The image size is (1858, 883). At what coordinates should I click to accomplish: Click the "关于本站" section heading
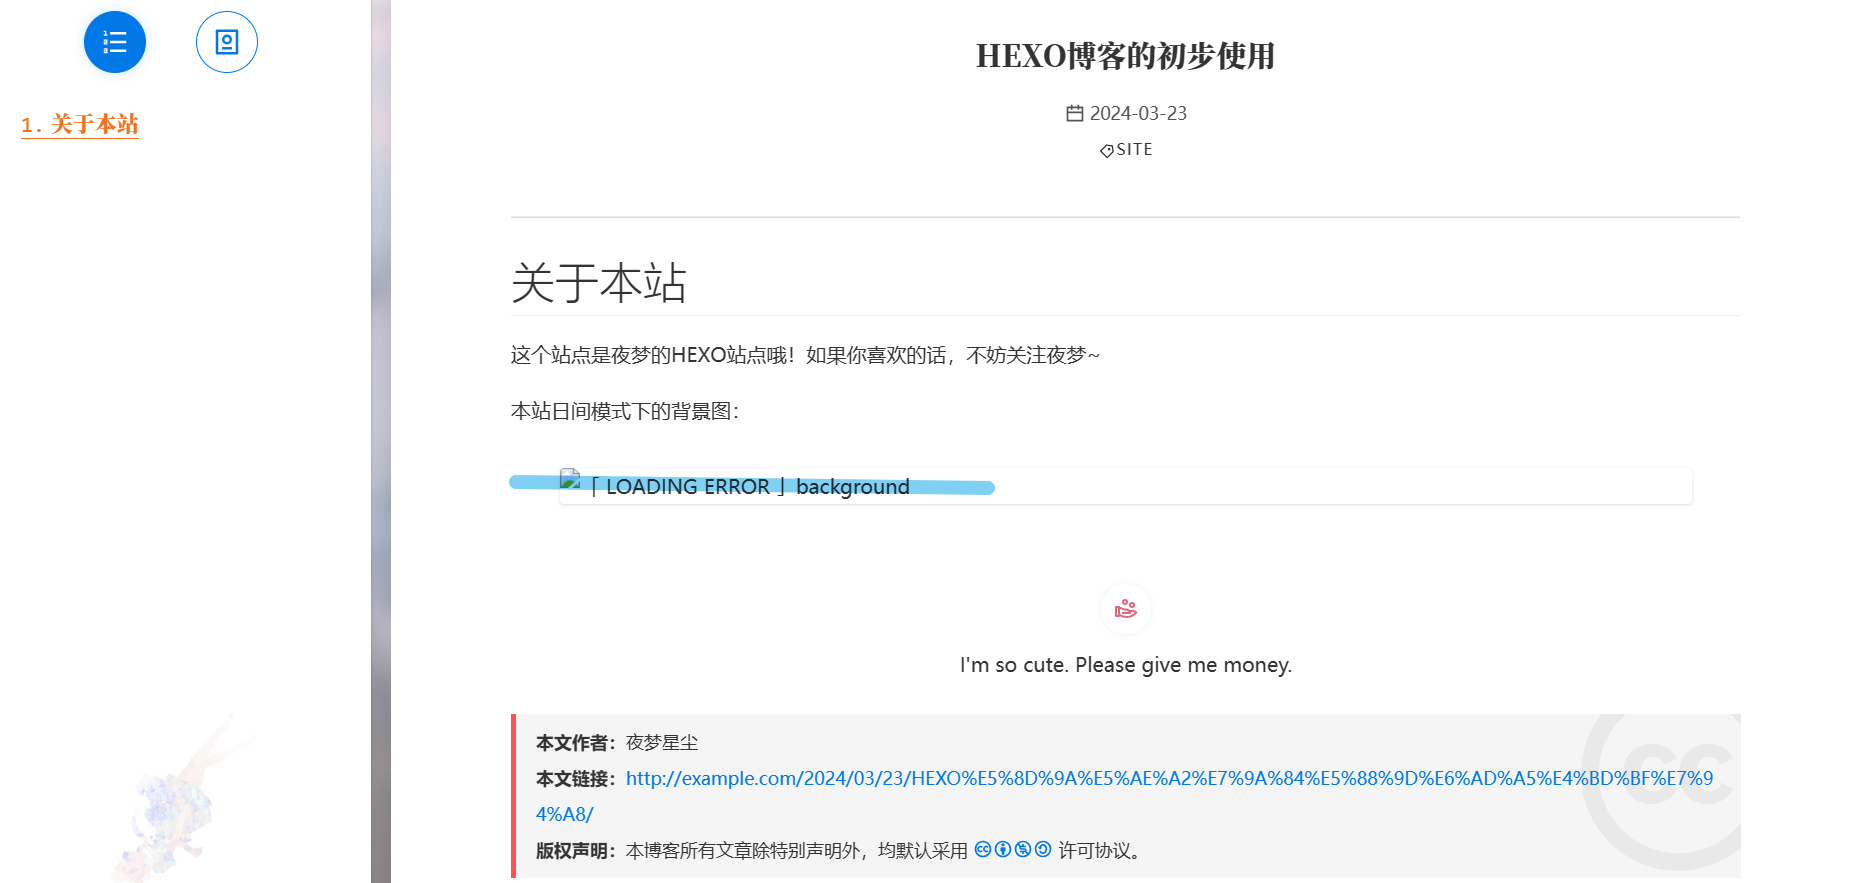[x=598, y=283]
